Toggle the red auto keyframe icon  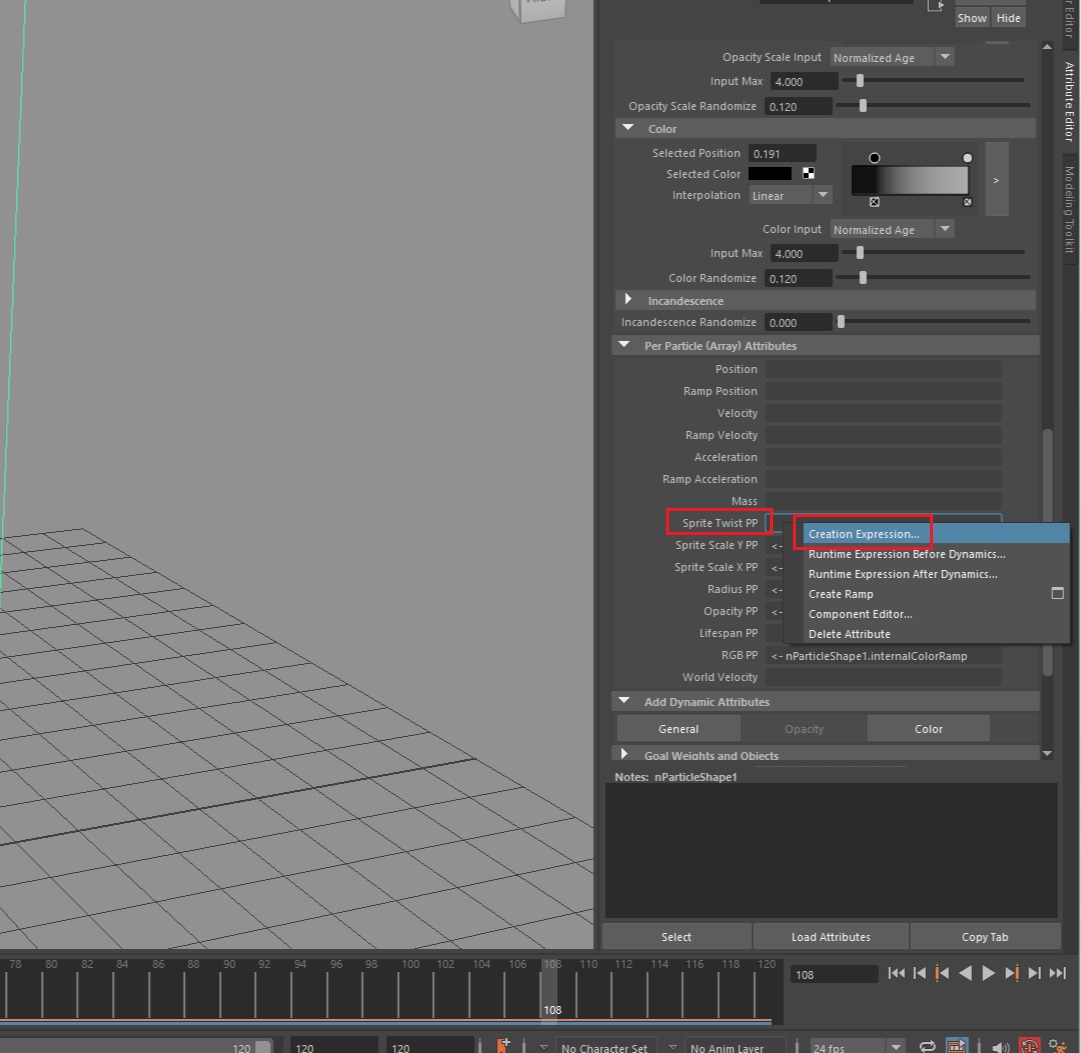[x=1029, y=1046]
